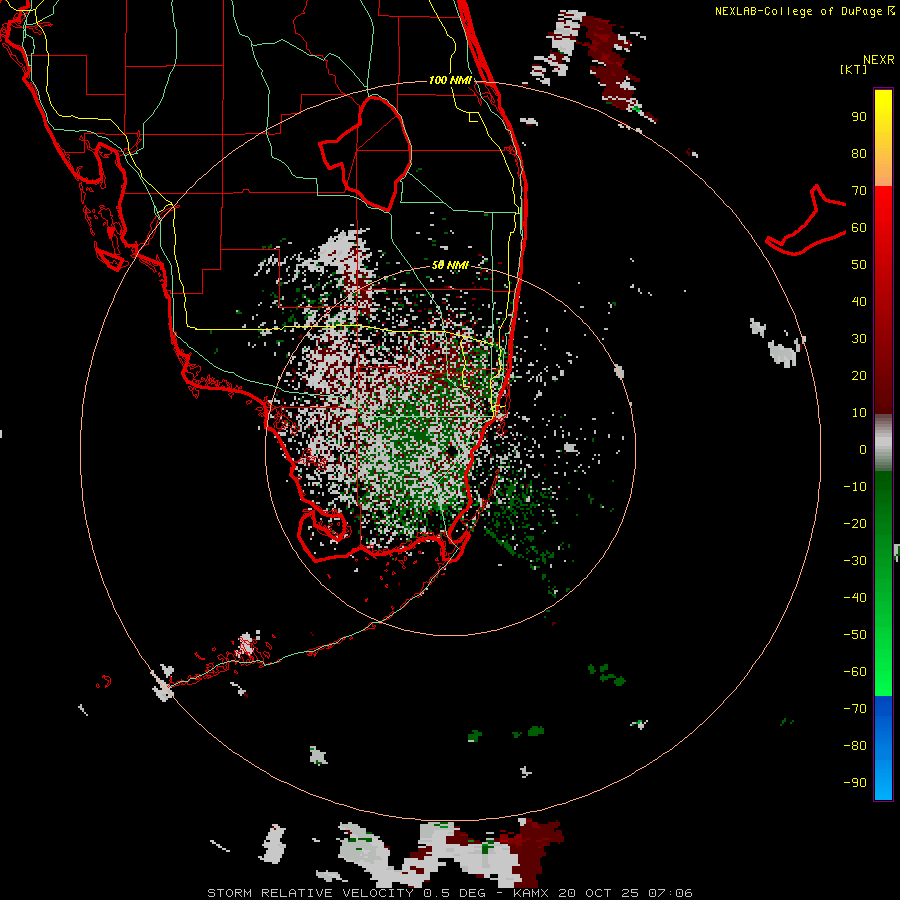Click the KAMX station identifier in caption

tap(531, 893)
